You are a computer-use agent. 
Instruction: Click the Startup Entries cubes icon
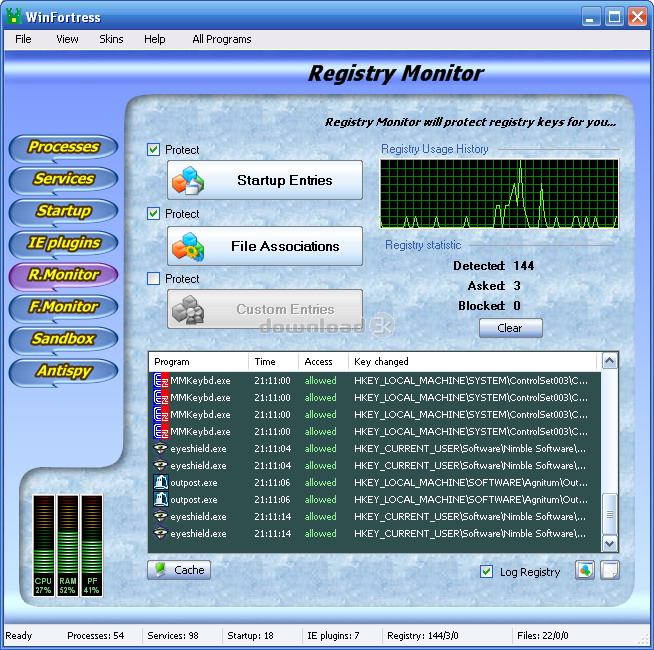[188, 180]
